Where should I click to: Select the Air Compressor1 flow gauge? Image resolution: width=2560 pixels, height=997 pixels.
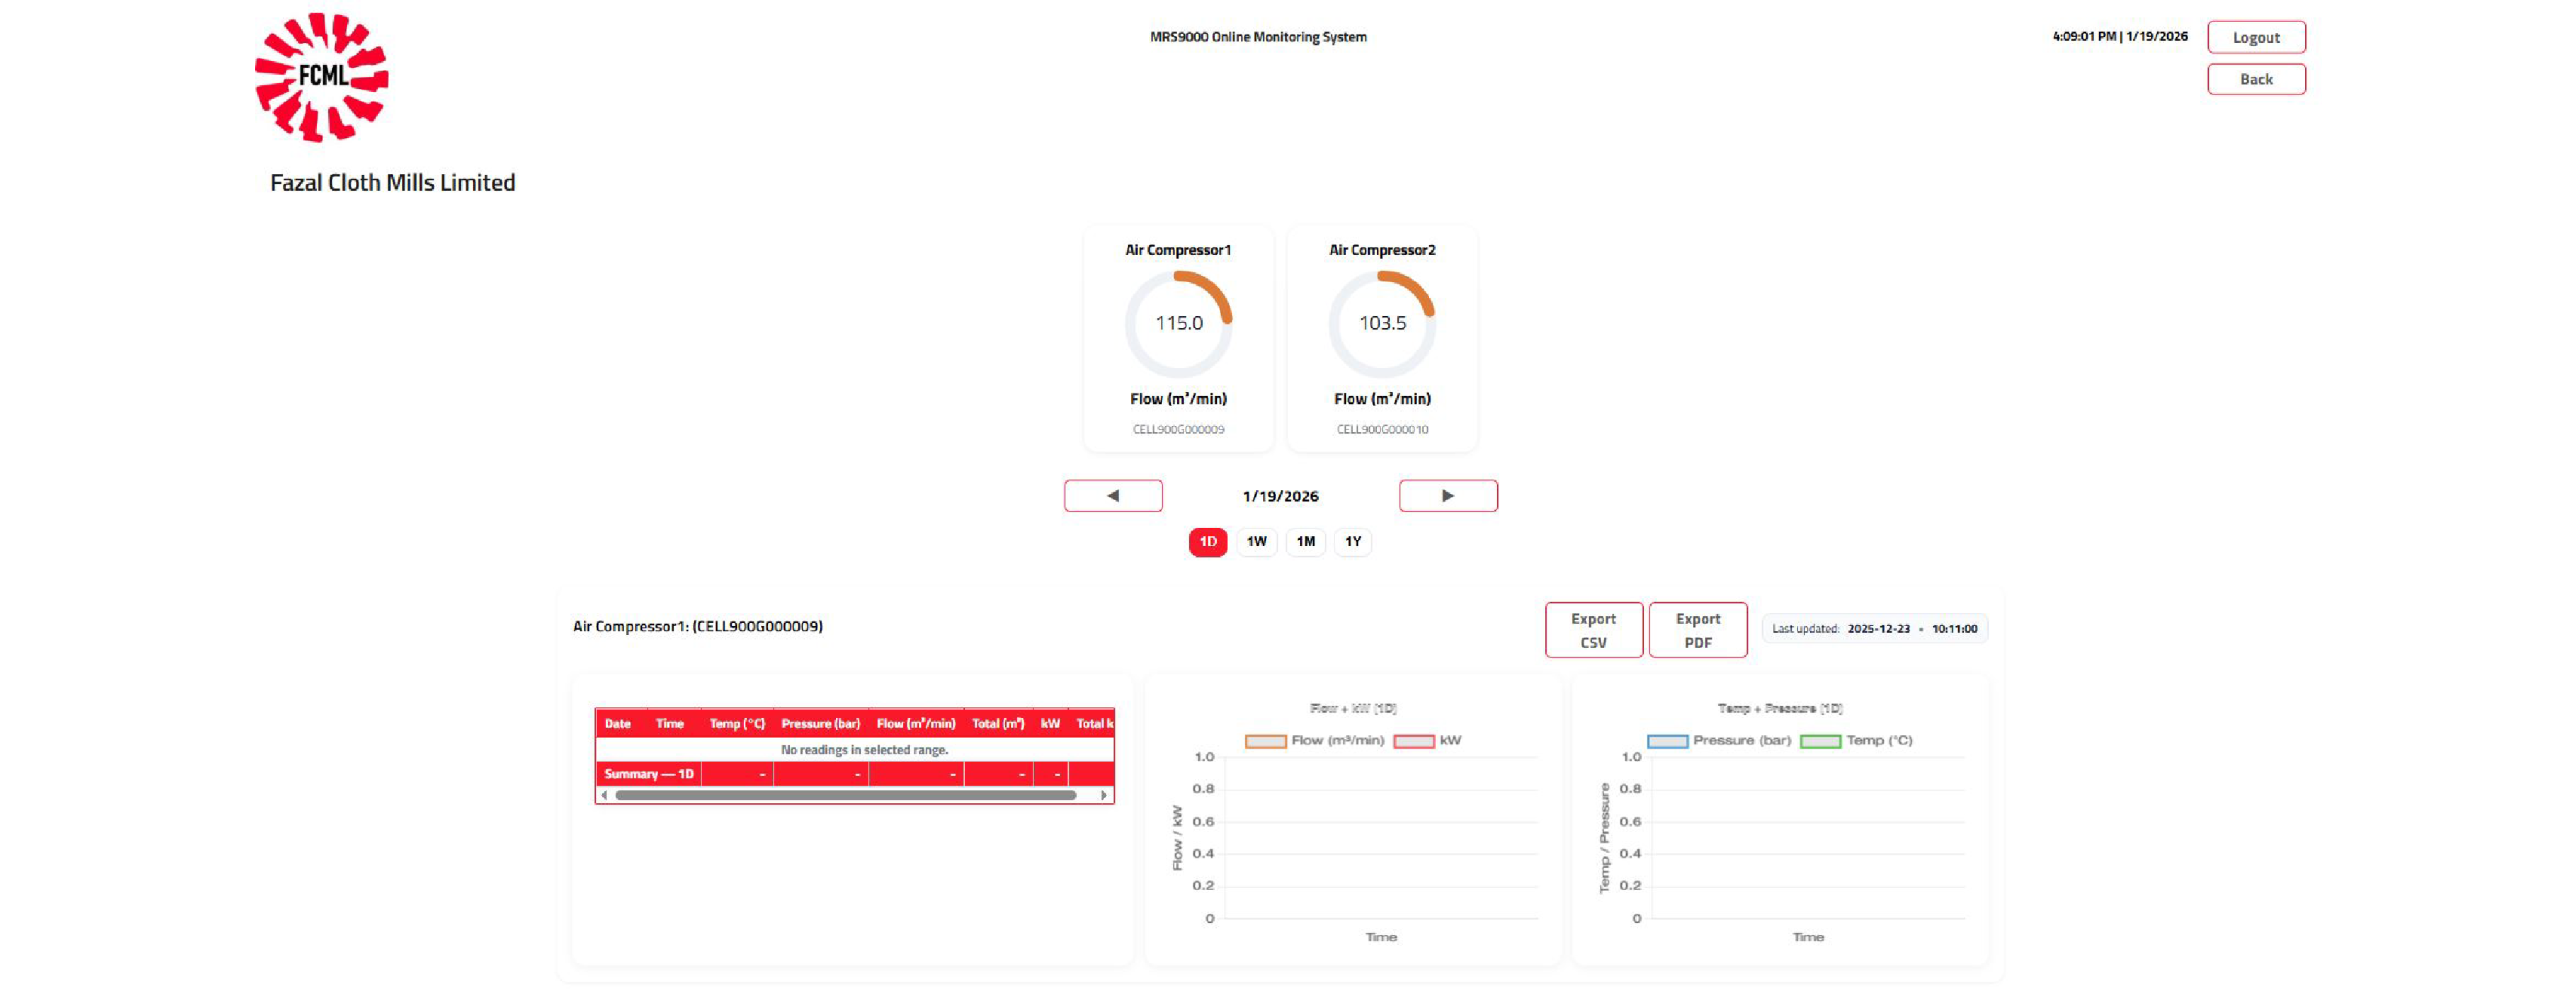coord(1177,323)
